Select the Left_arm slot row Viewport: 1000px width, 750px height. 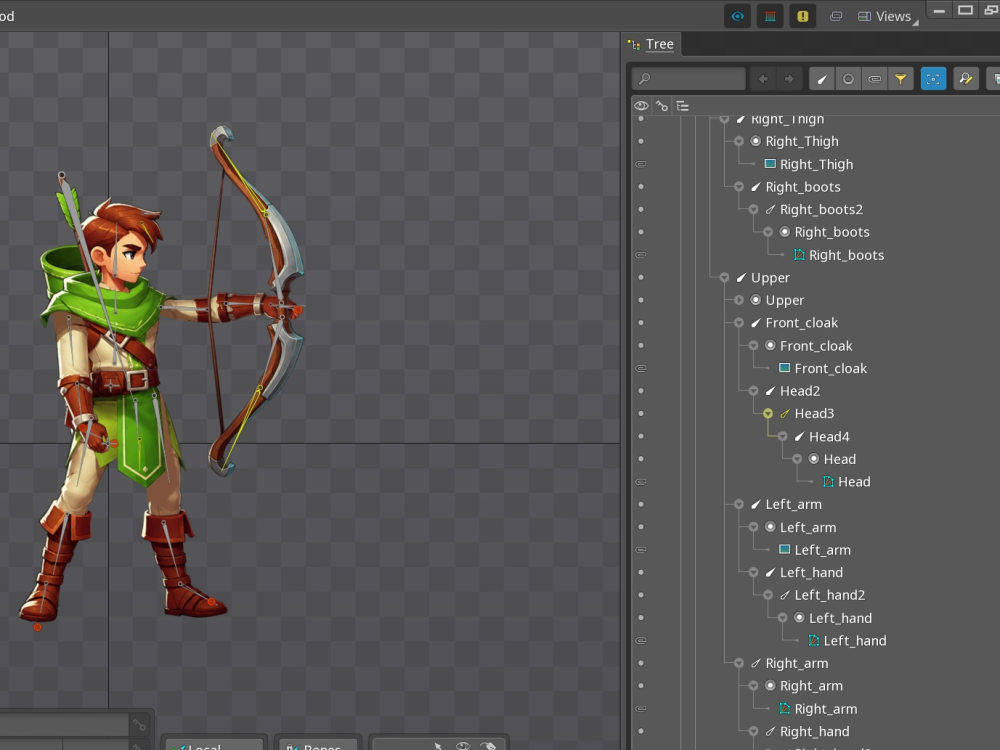[x=807, y=527]
